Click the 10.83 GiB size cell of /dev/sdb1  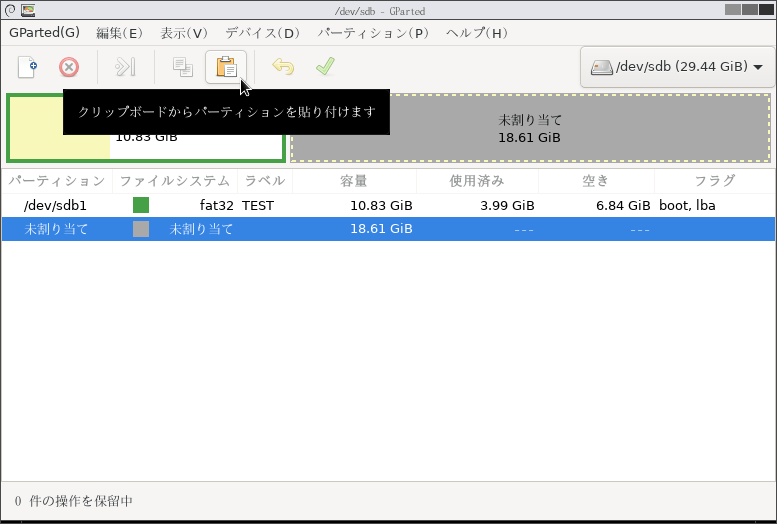click(x=381, y=205)
